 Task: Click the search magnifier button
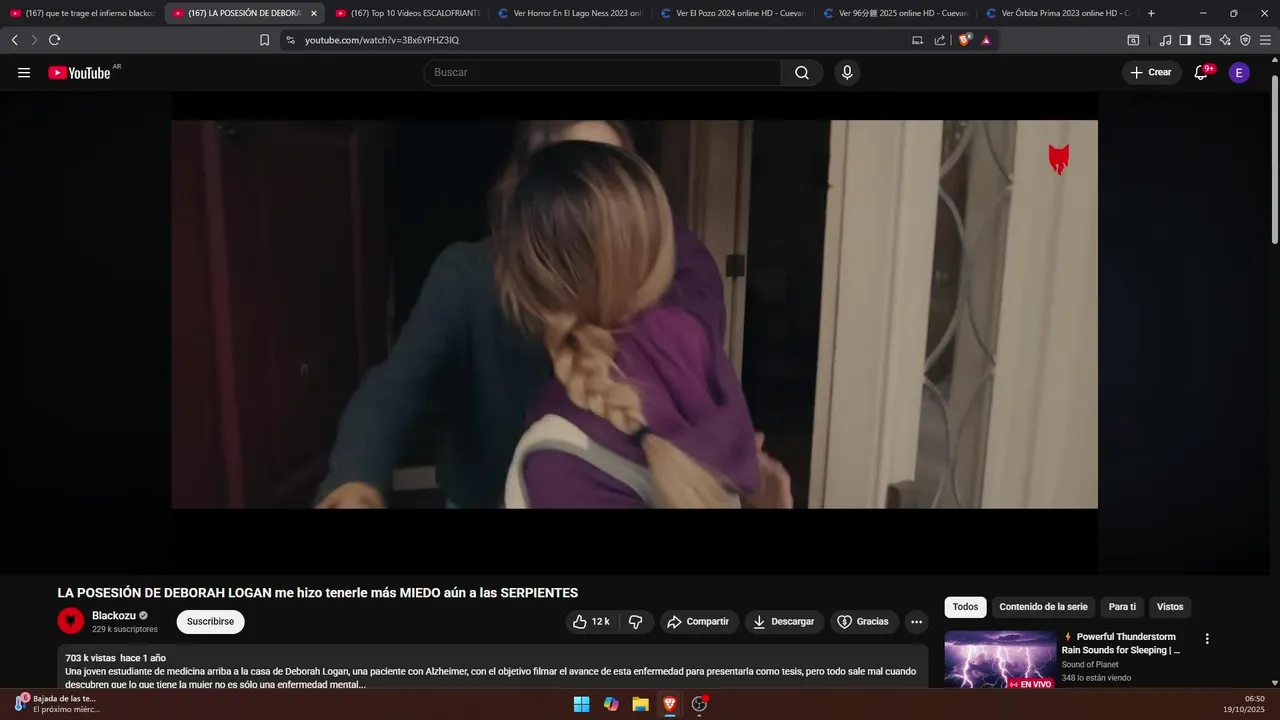pyautogui.click(x=802, y=73)
